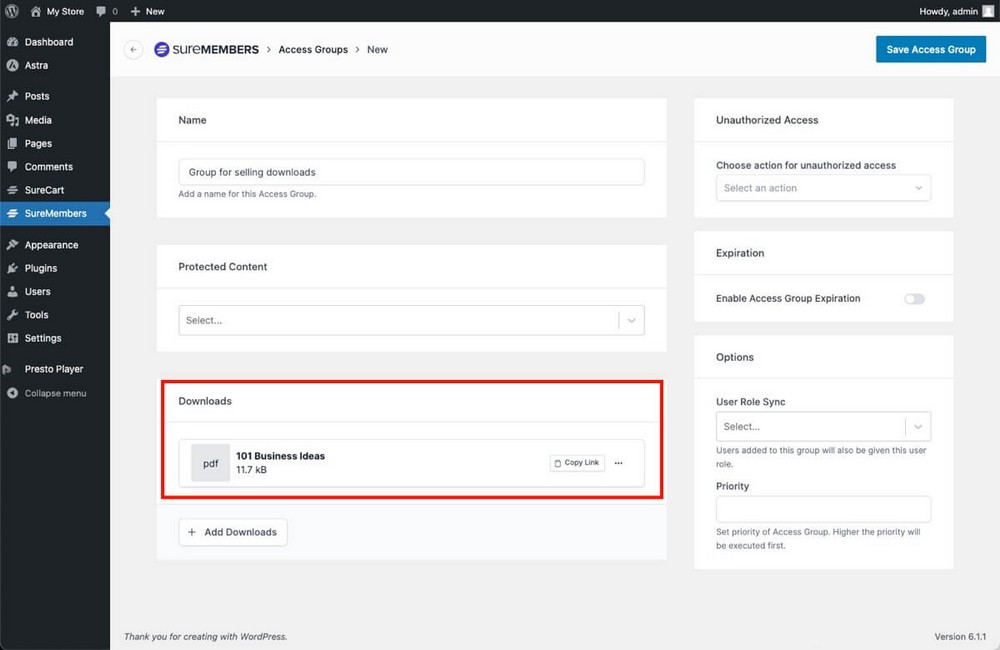
Task: Click the pdf file thumbnail
Action: pos(210,463)
